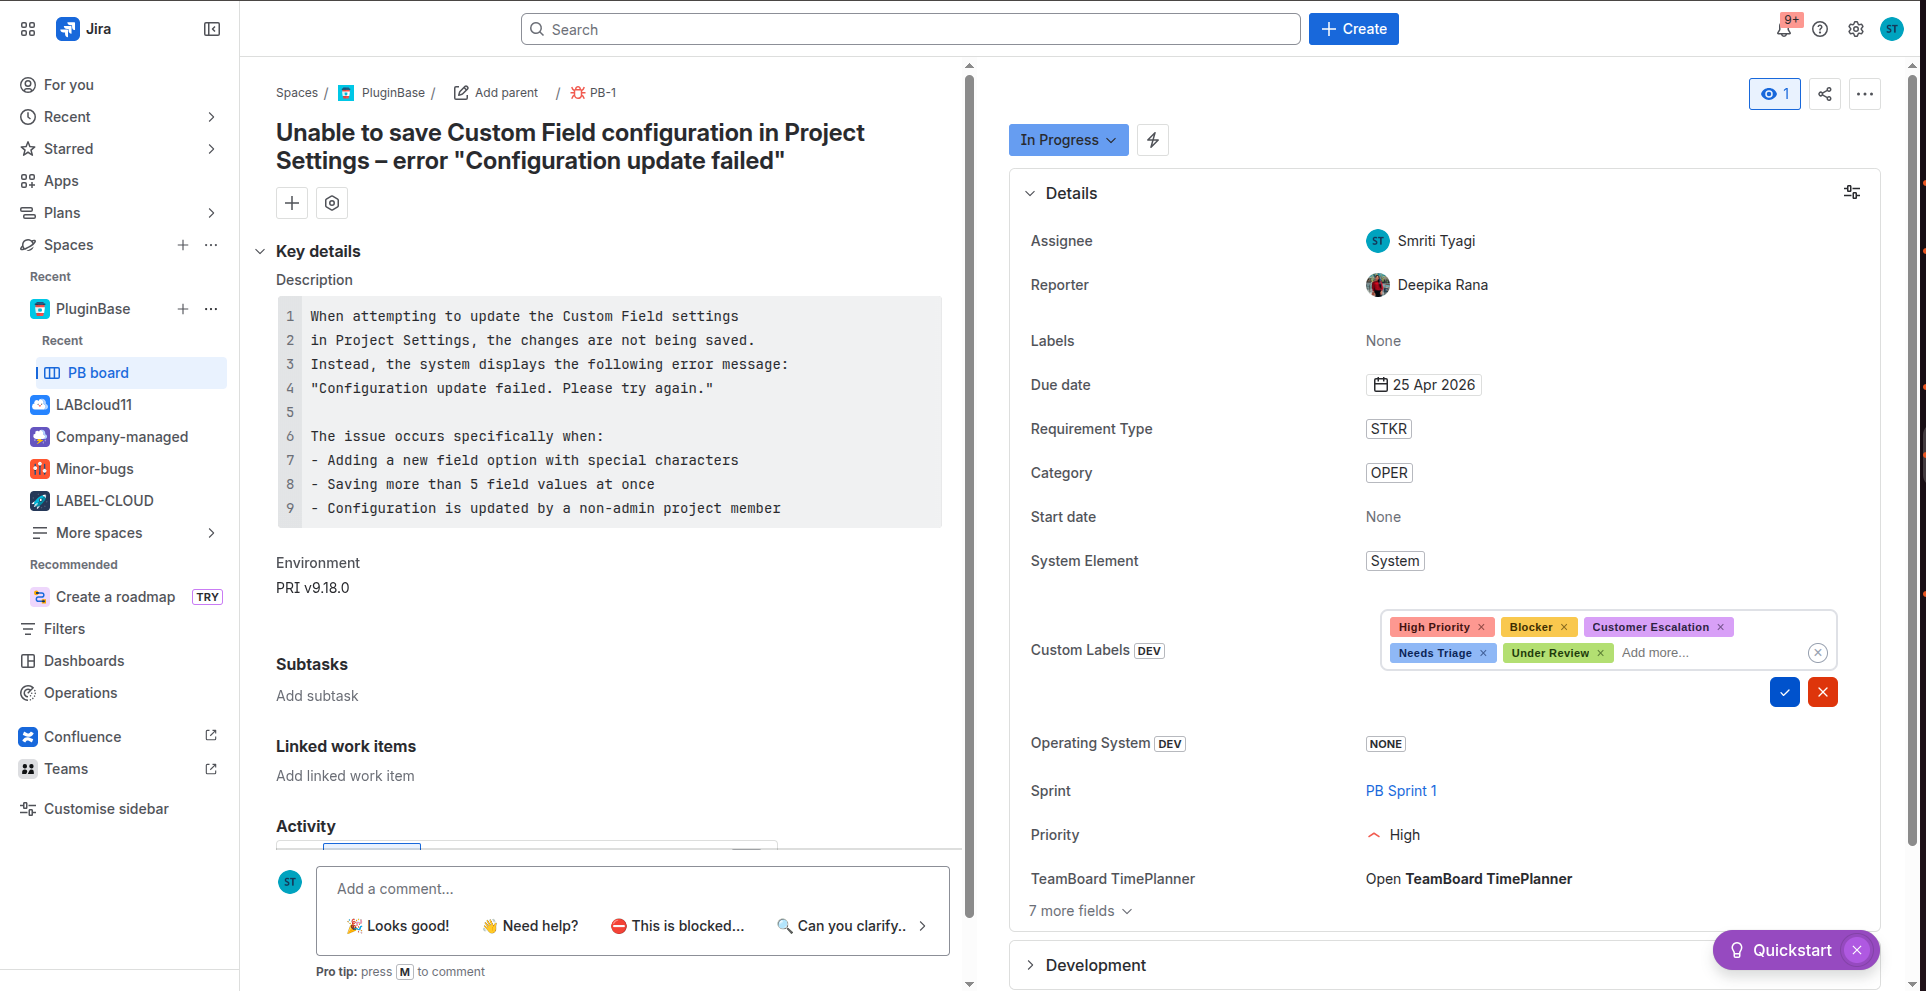Viewport: 1926px width, 991px height.
Task: Remove the Blocker label
Action: pyautogui.click(x=1564, y=627)
